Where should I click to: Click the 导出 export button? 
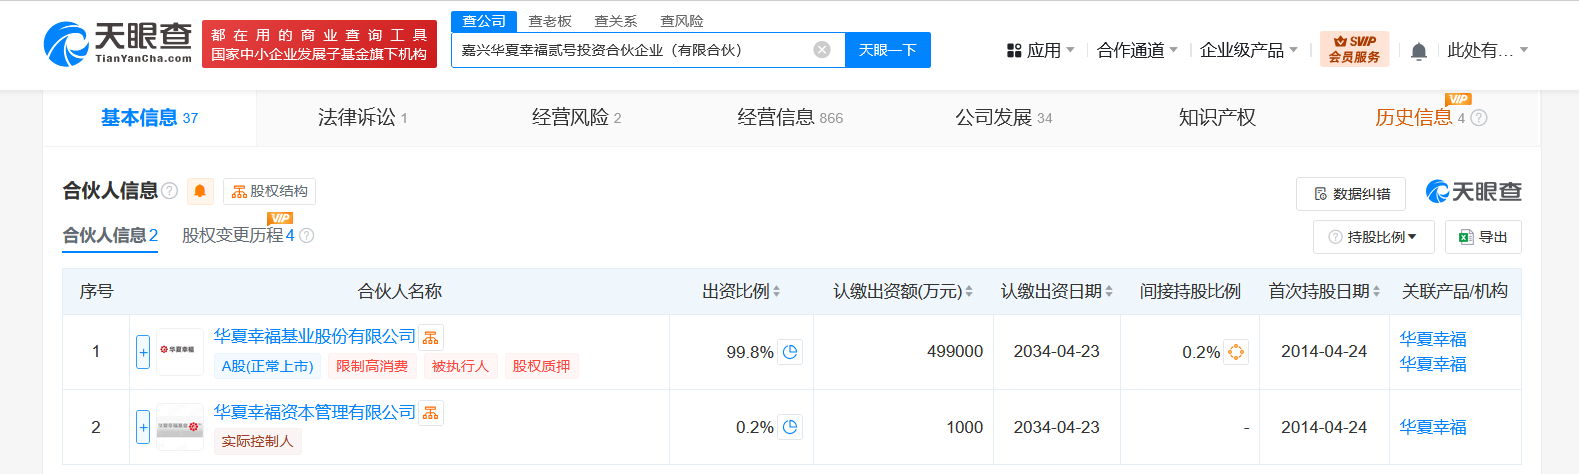click(x=1483, y=237)
